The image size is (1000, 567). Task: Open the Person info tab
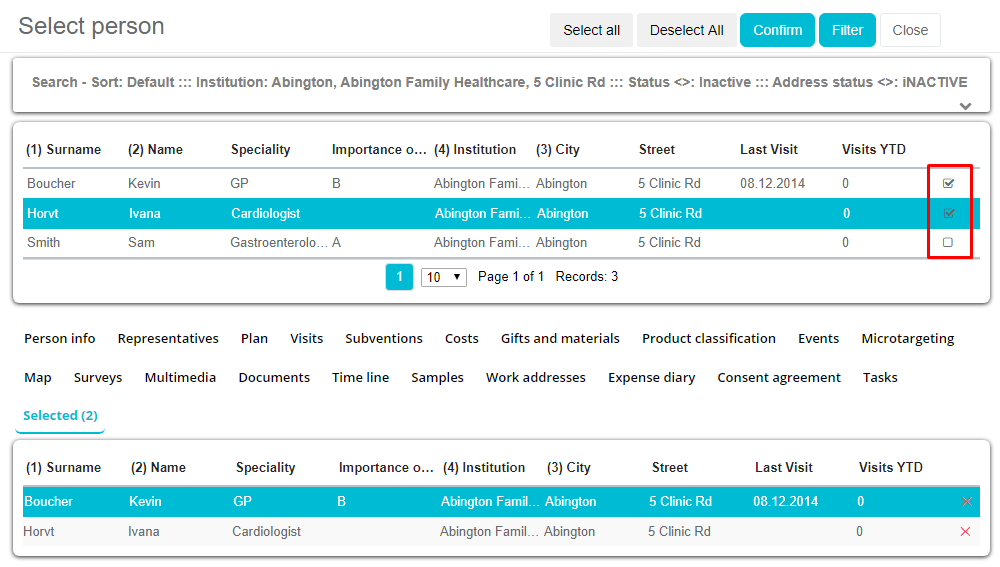tap(60, 339)
